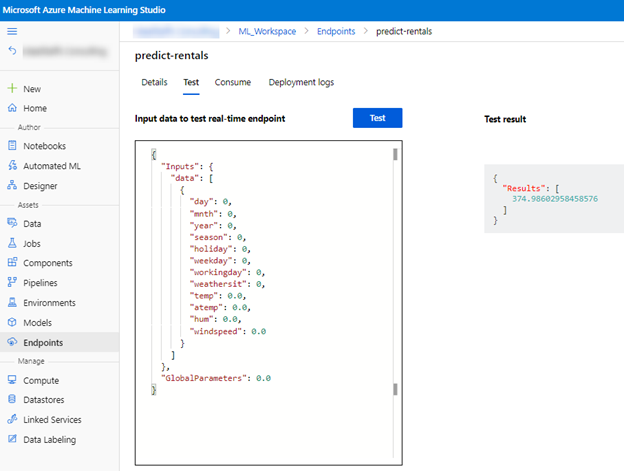Click the back arrow workspace icon
Image resolution: width=624 pixels, height=471 pixels.
tap(12, 50)
